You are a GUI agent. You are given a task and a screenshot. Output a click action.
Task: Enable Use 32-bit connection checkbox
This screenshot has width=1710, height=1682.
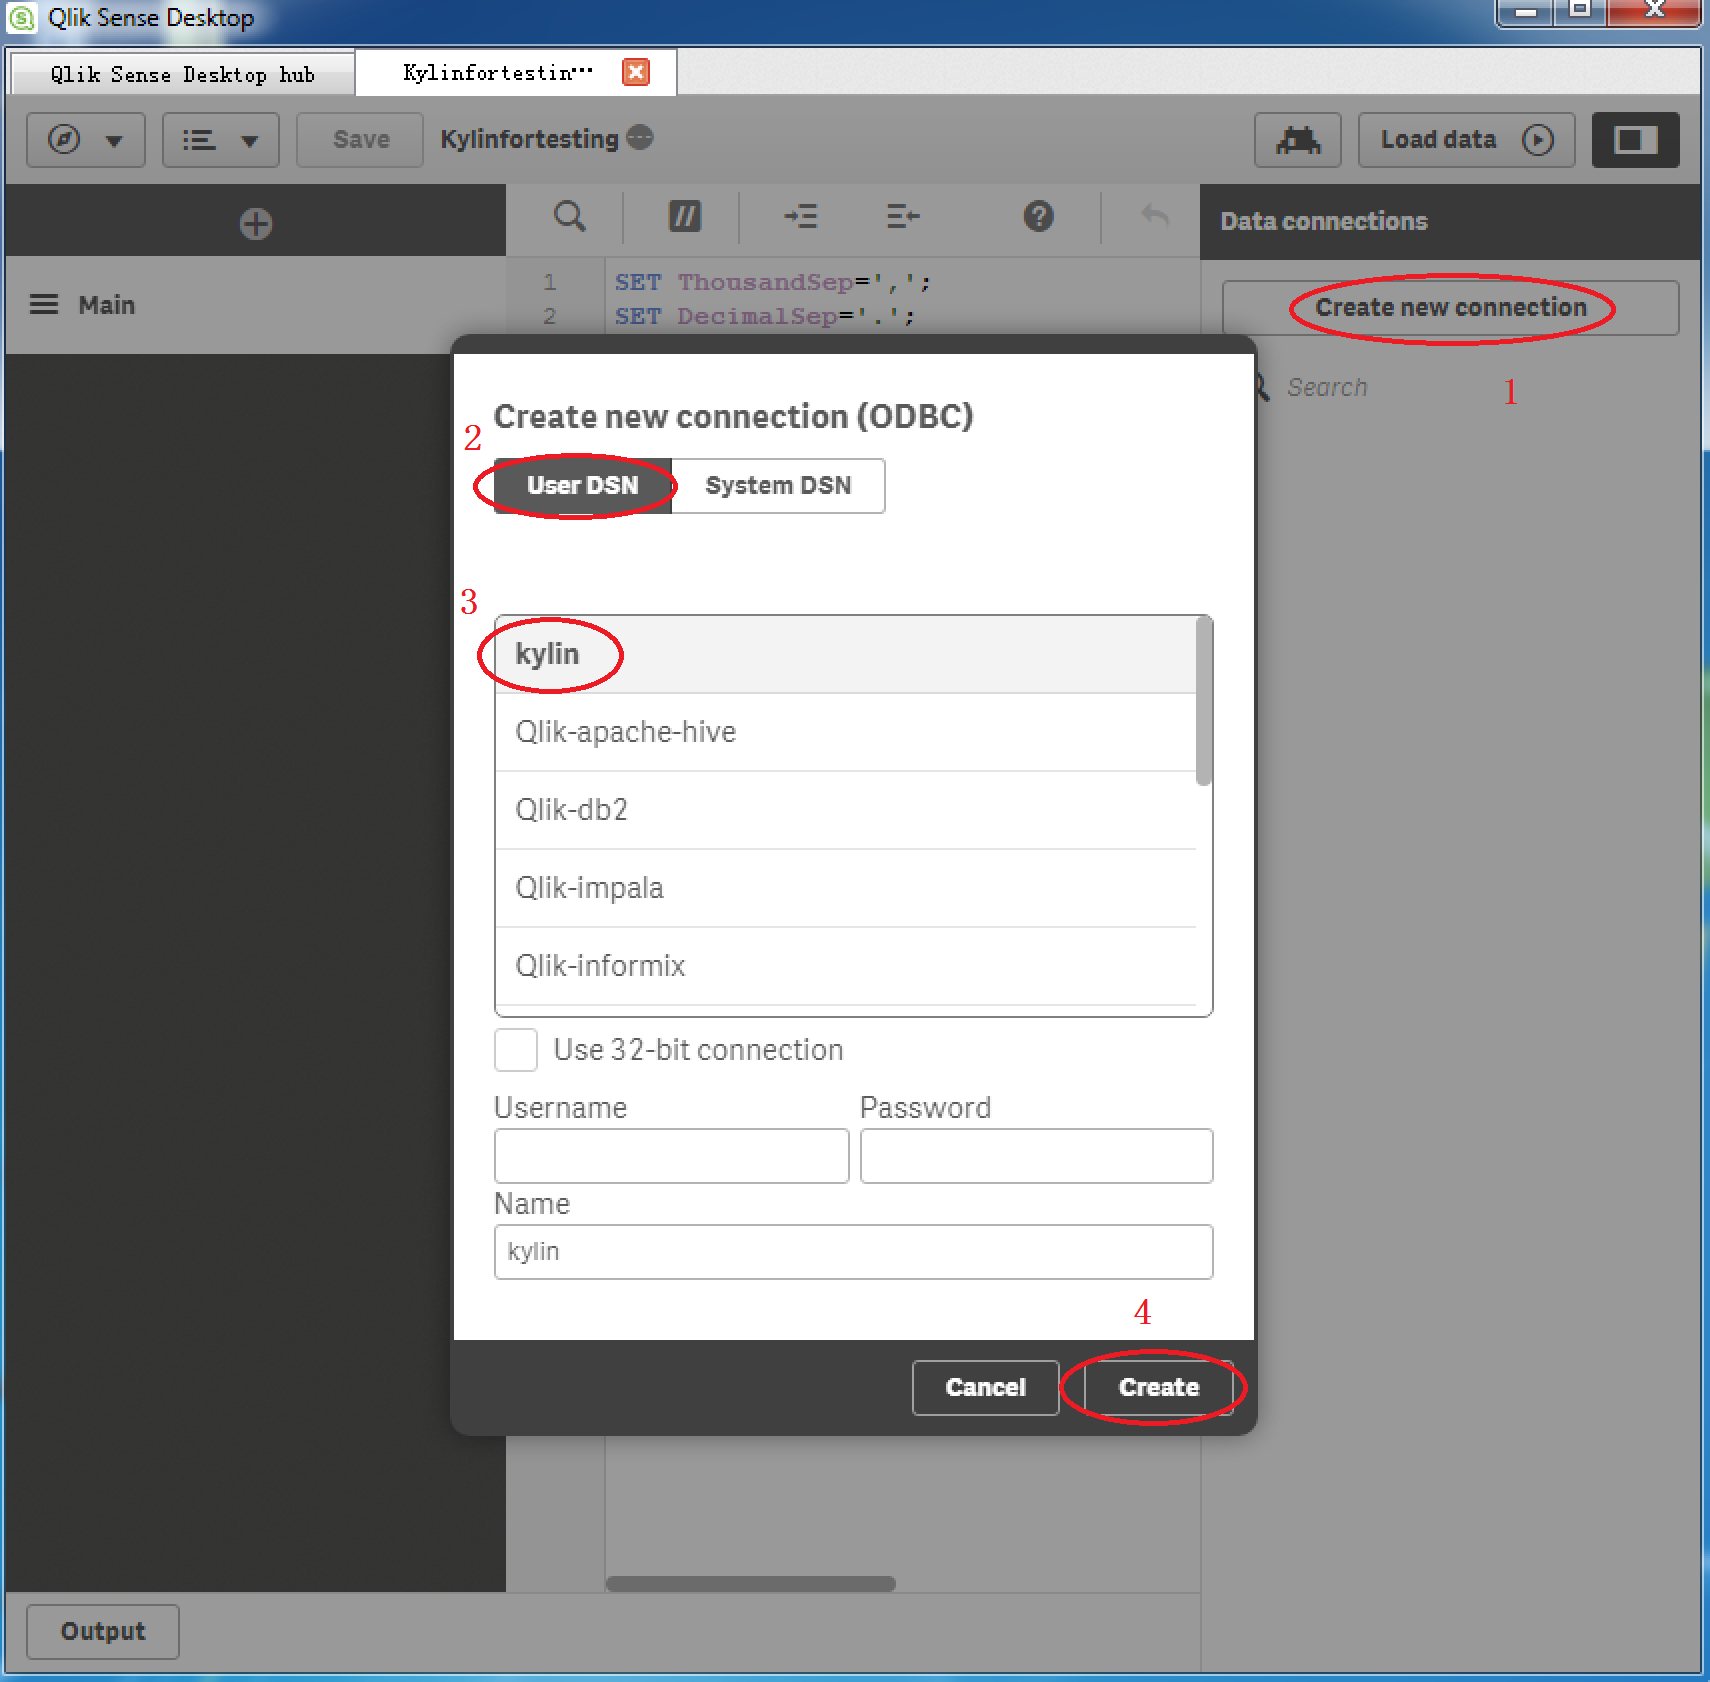(516, 1050)
